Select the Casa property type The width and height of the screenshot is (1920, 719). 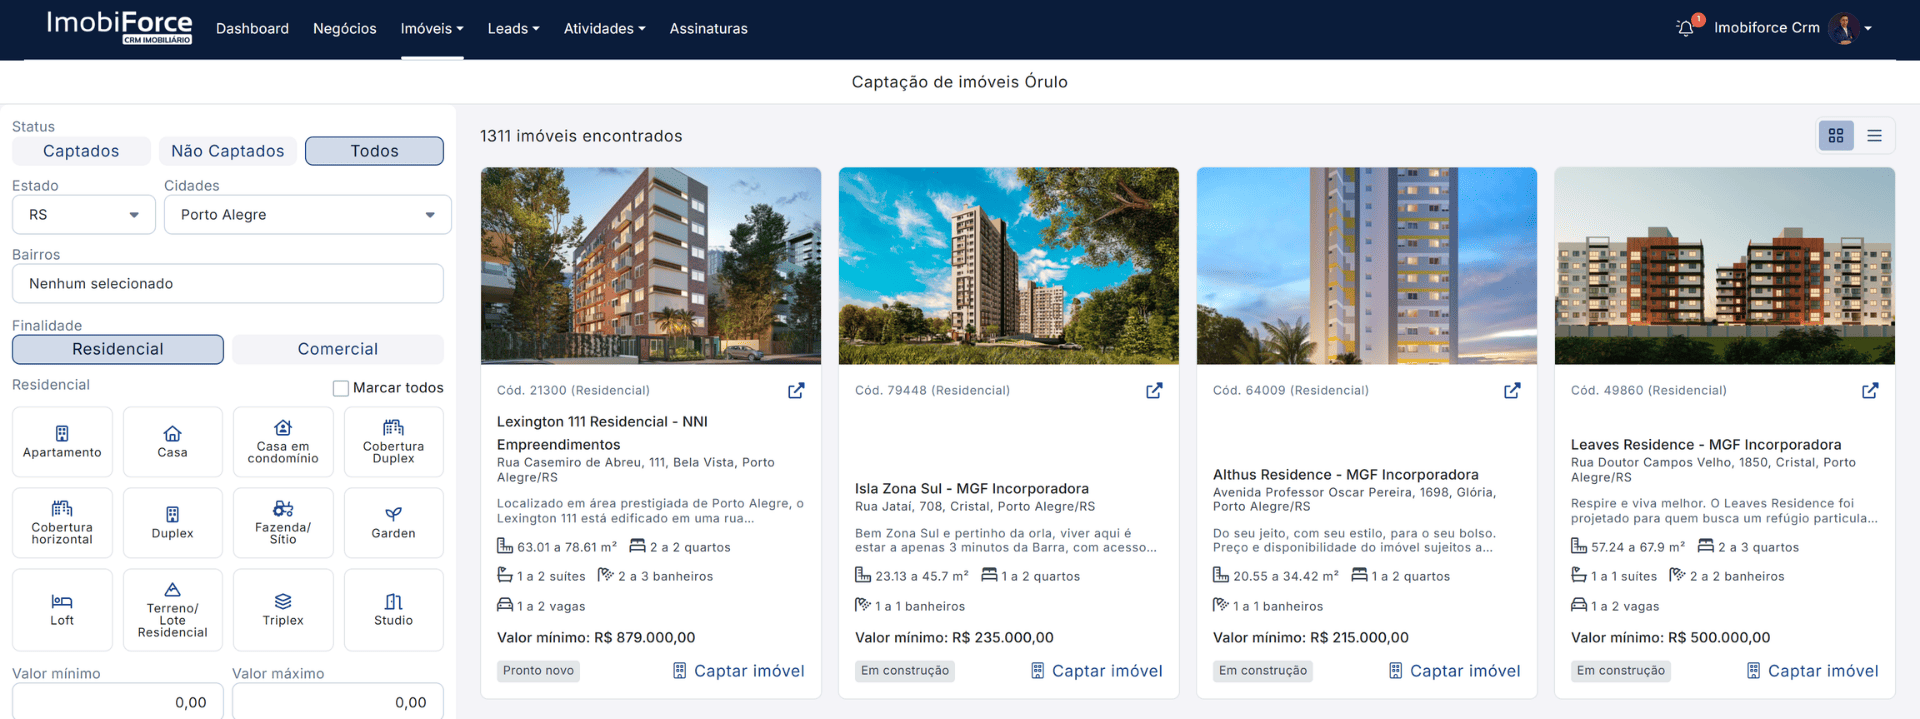(x=173, y=442)
